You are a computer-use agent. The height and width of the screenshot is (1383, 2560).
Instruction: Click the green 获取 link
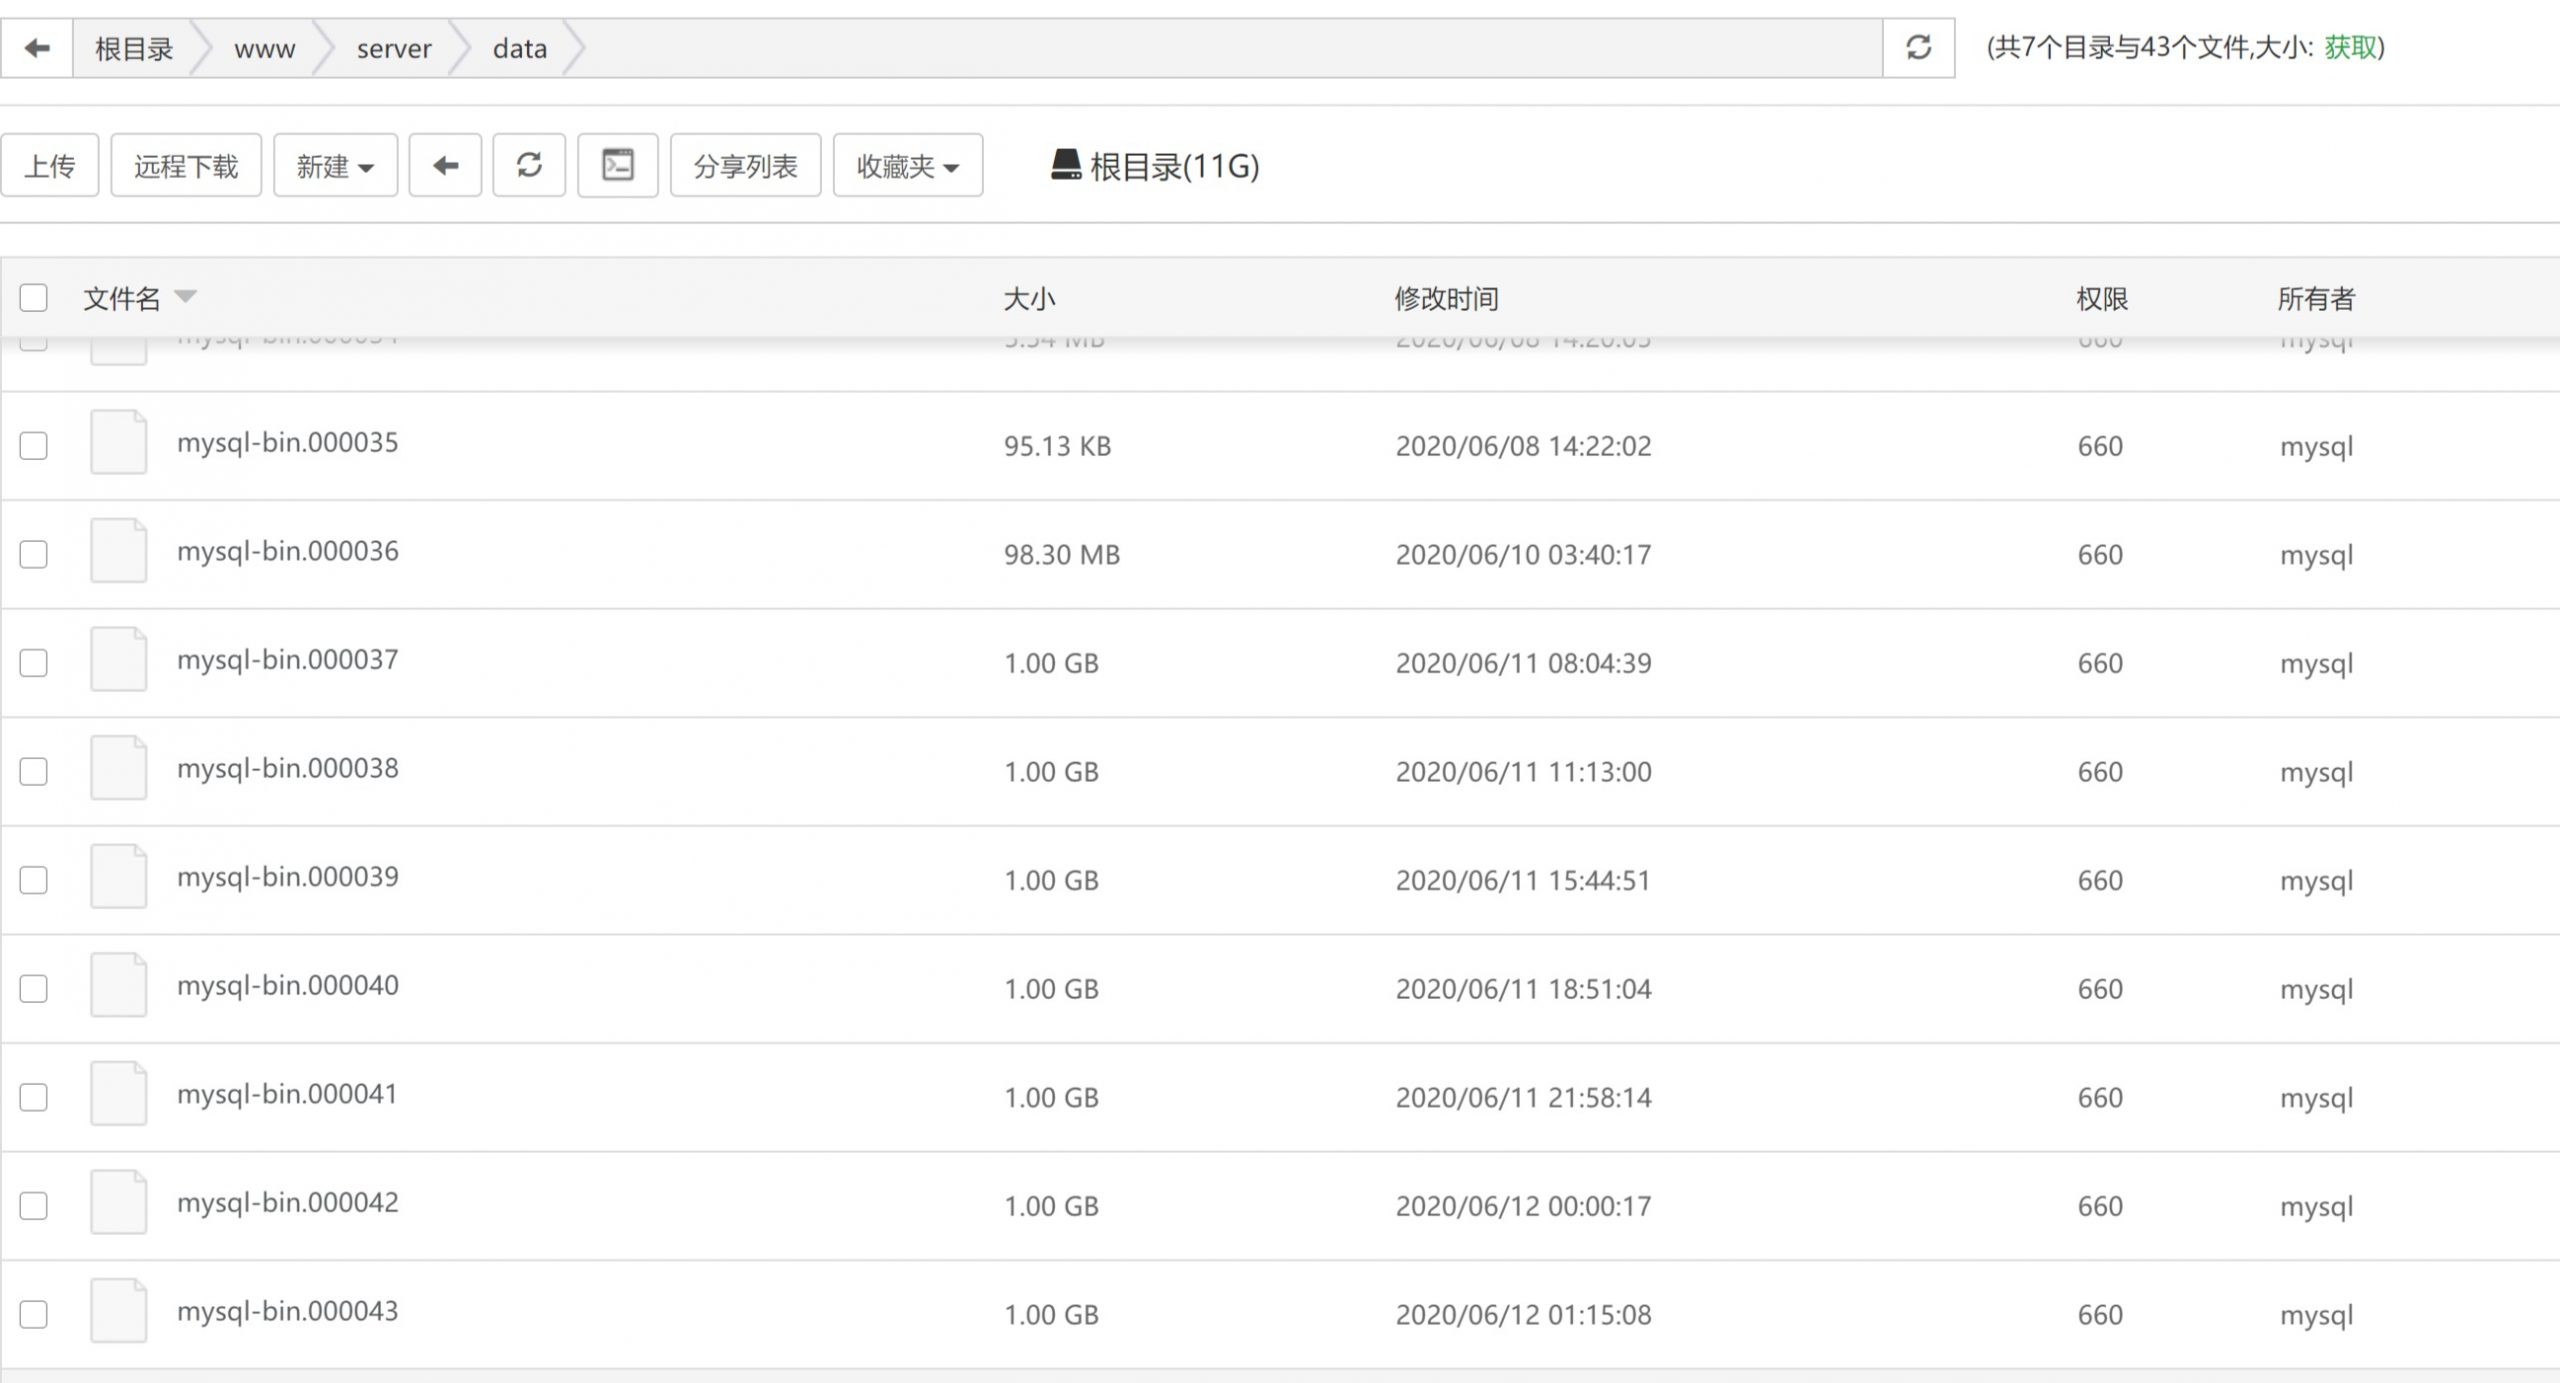click(x=2349, y=48)
